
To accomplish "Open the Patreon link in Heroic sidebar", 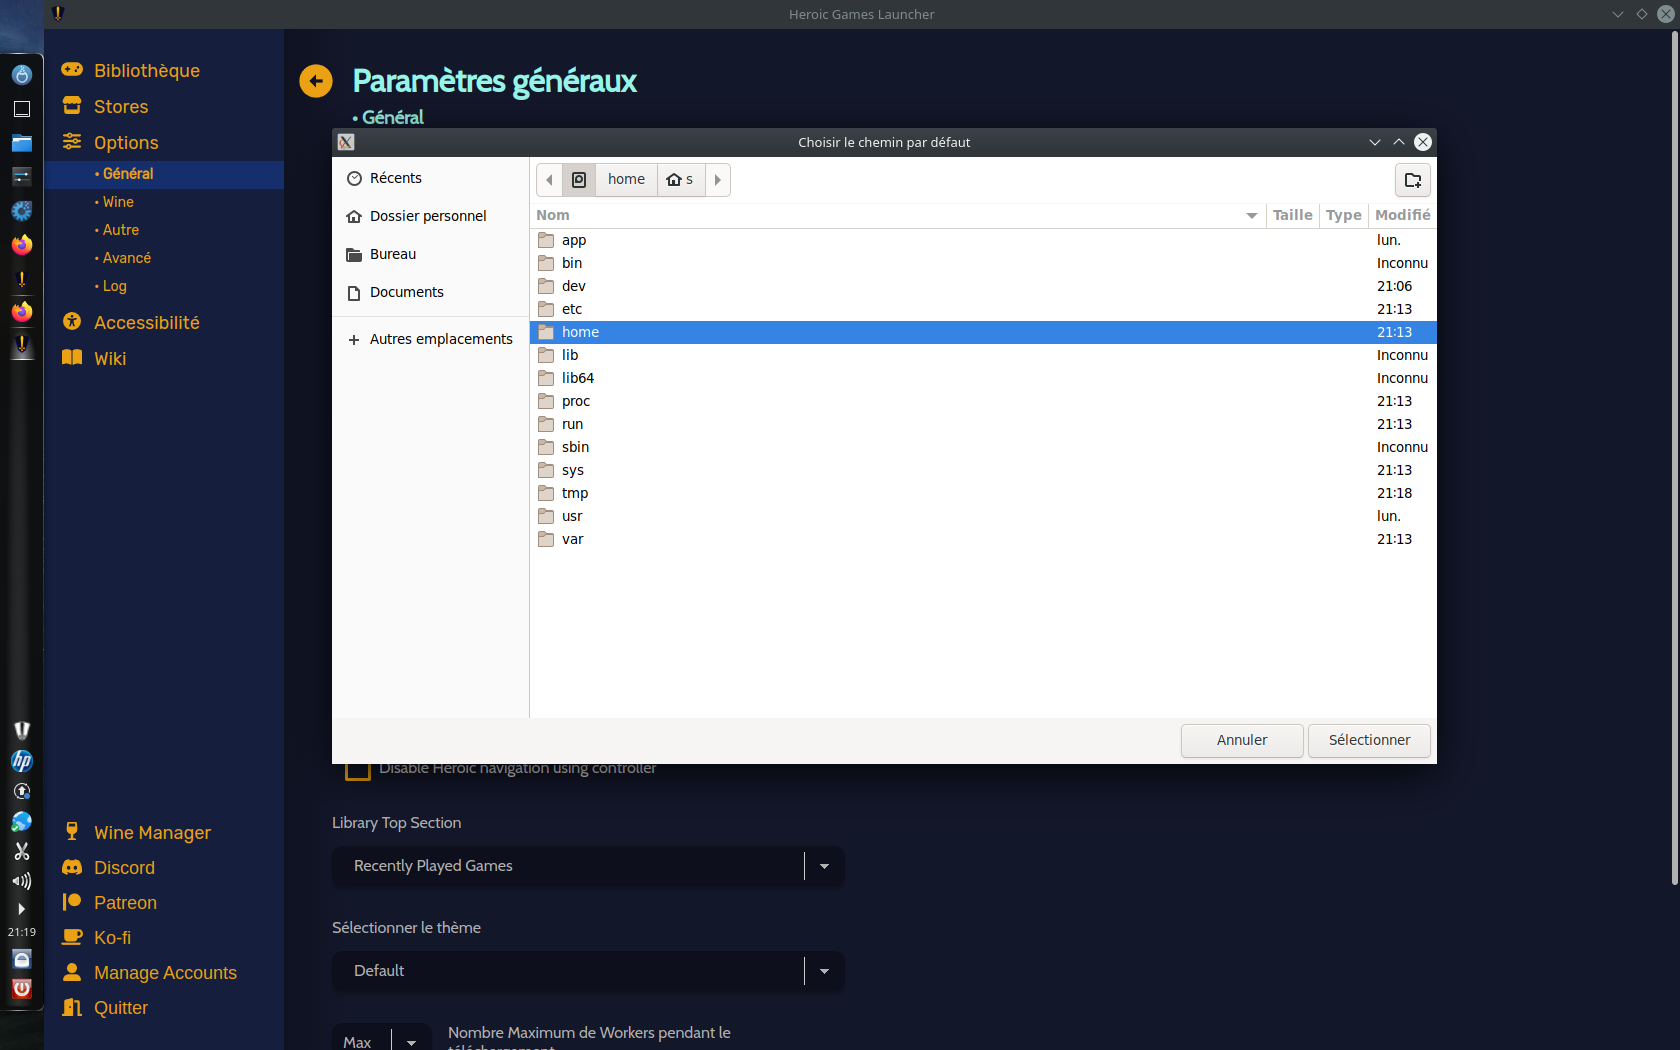I will (x=109, y=903).
